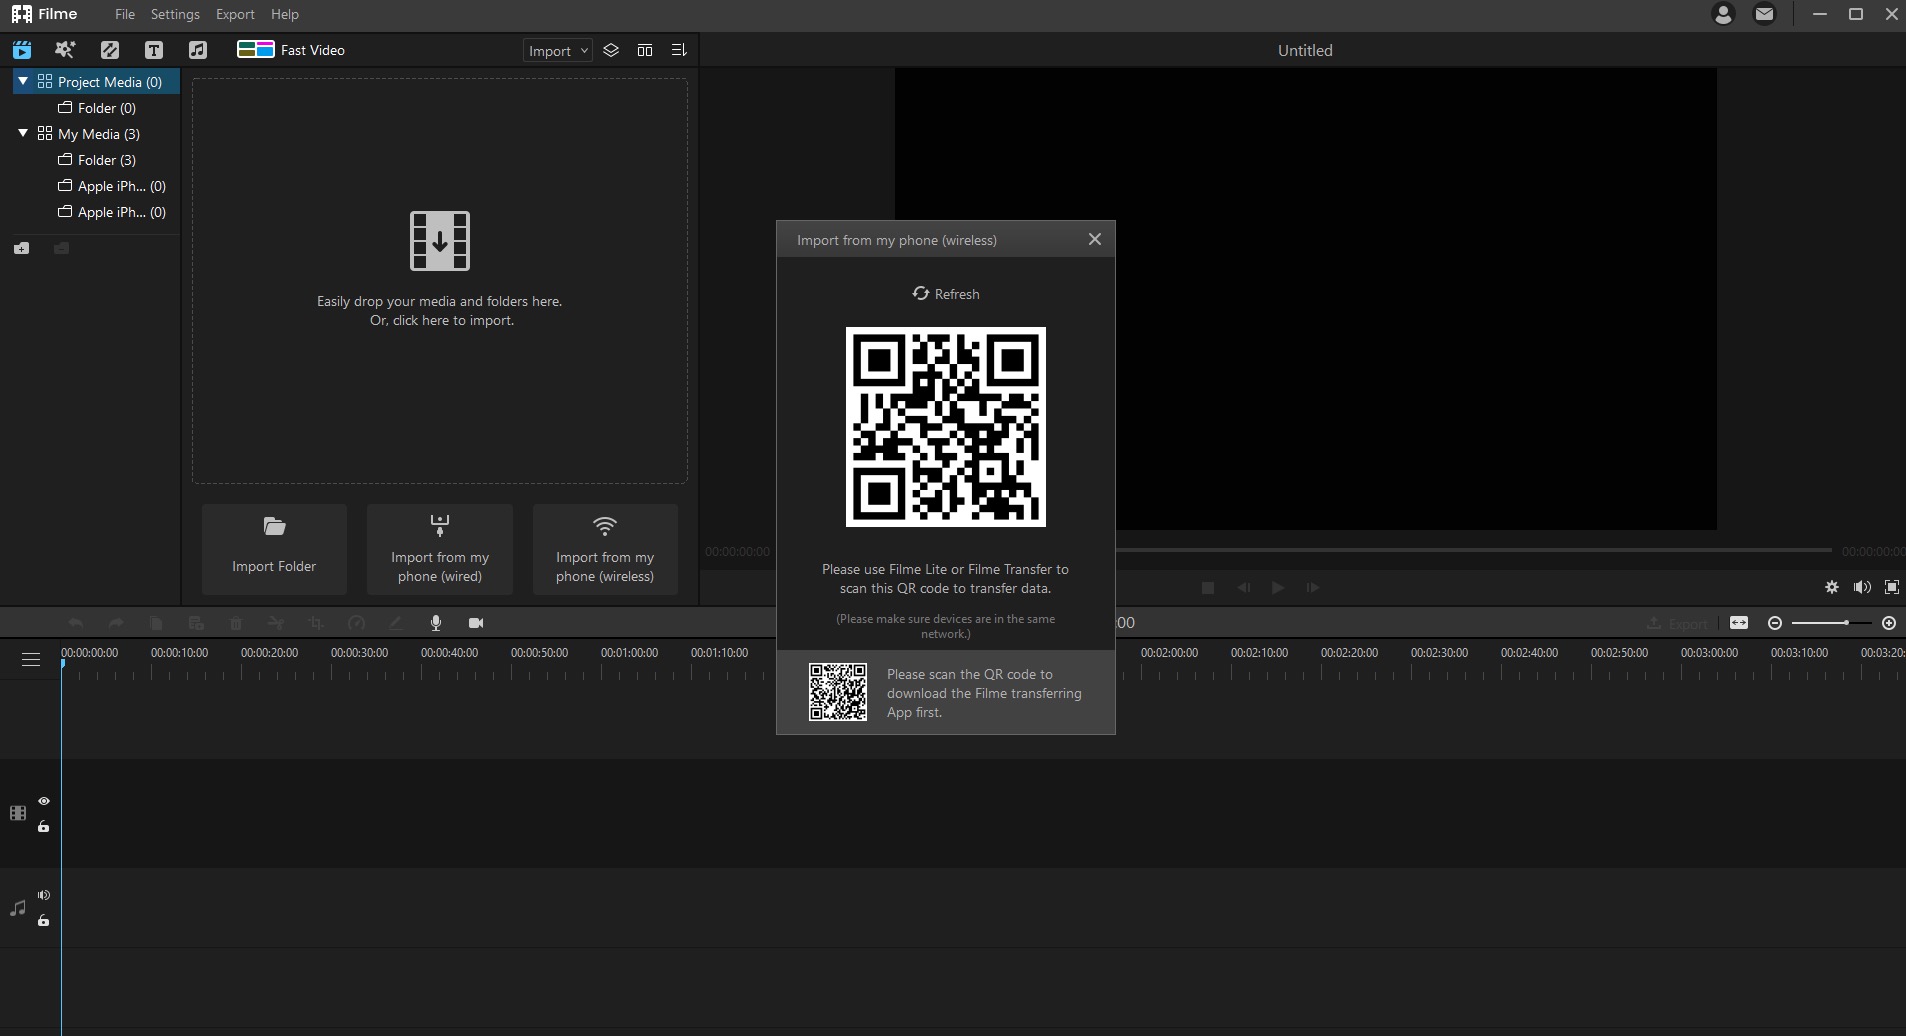Toggle video track visibility eye
The width and height of the screenshot is (1906, 1036).
click(44, 801)
